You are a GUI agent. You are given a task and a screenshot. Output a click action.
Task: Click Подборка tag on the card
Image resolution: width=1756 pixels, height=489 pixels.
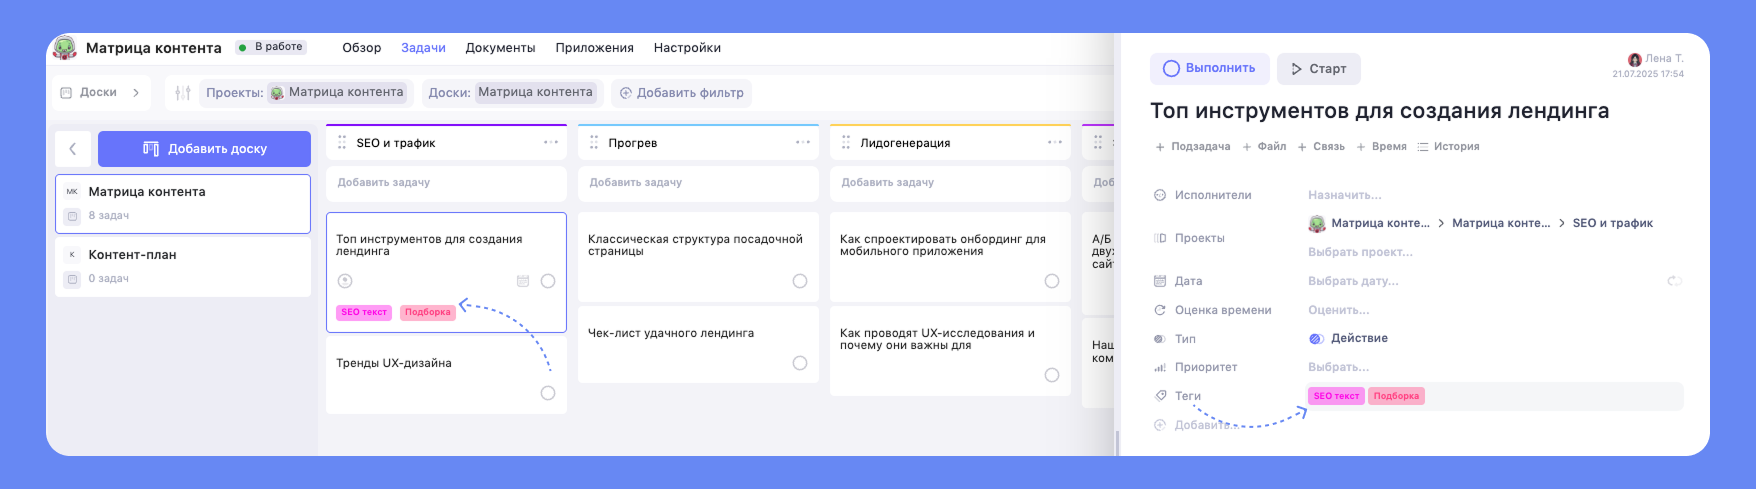tap(428, 312)
